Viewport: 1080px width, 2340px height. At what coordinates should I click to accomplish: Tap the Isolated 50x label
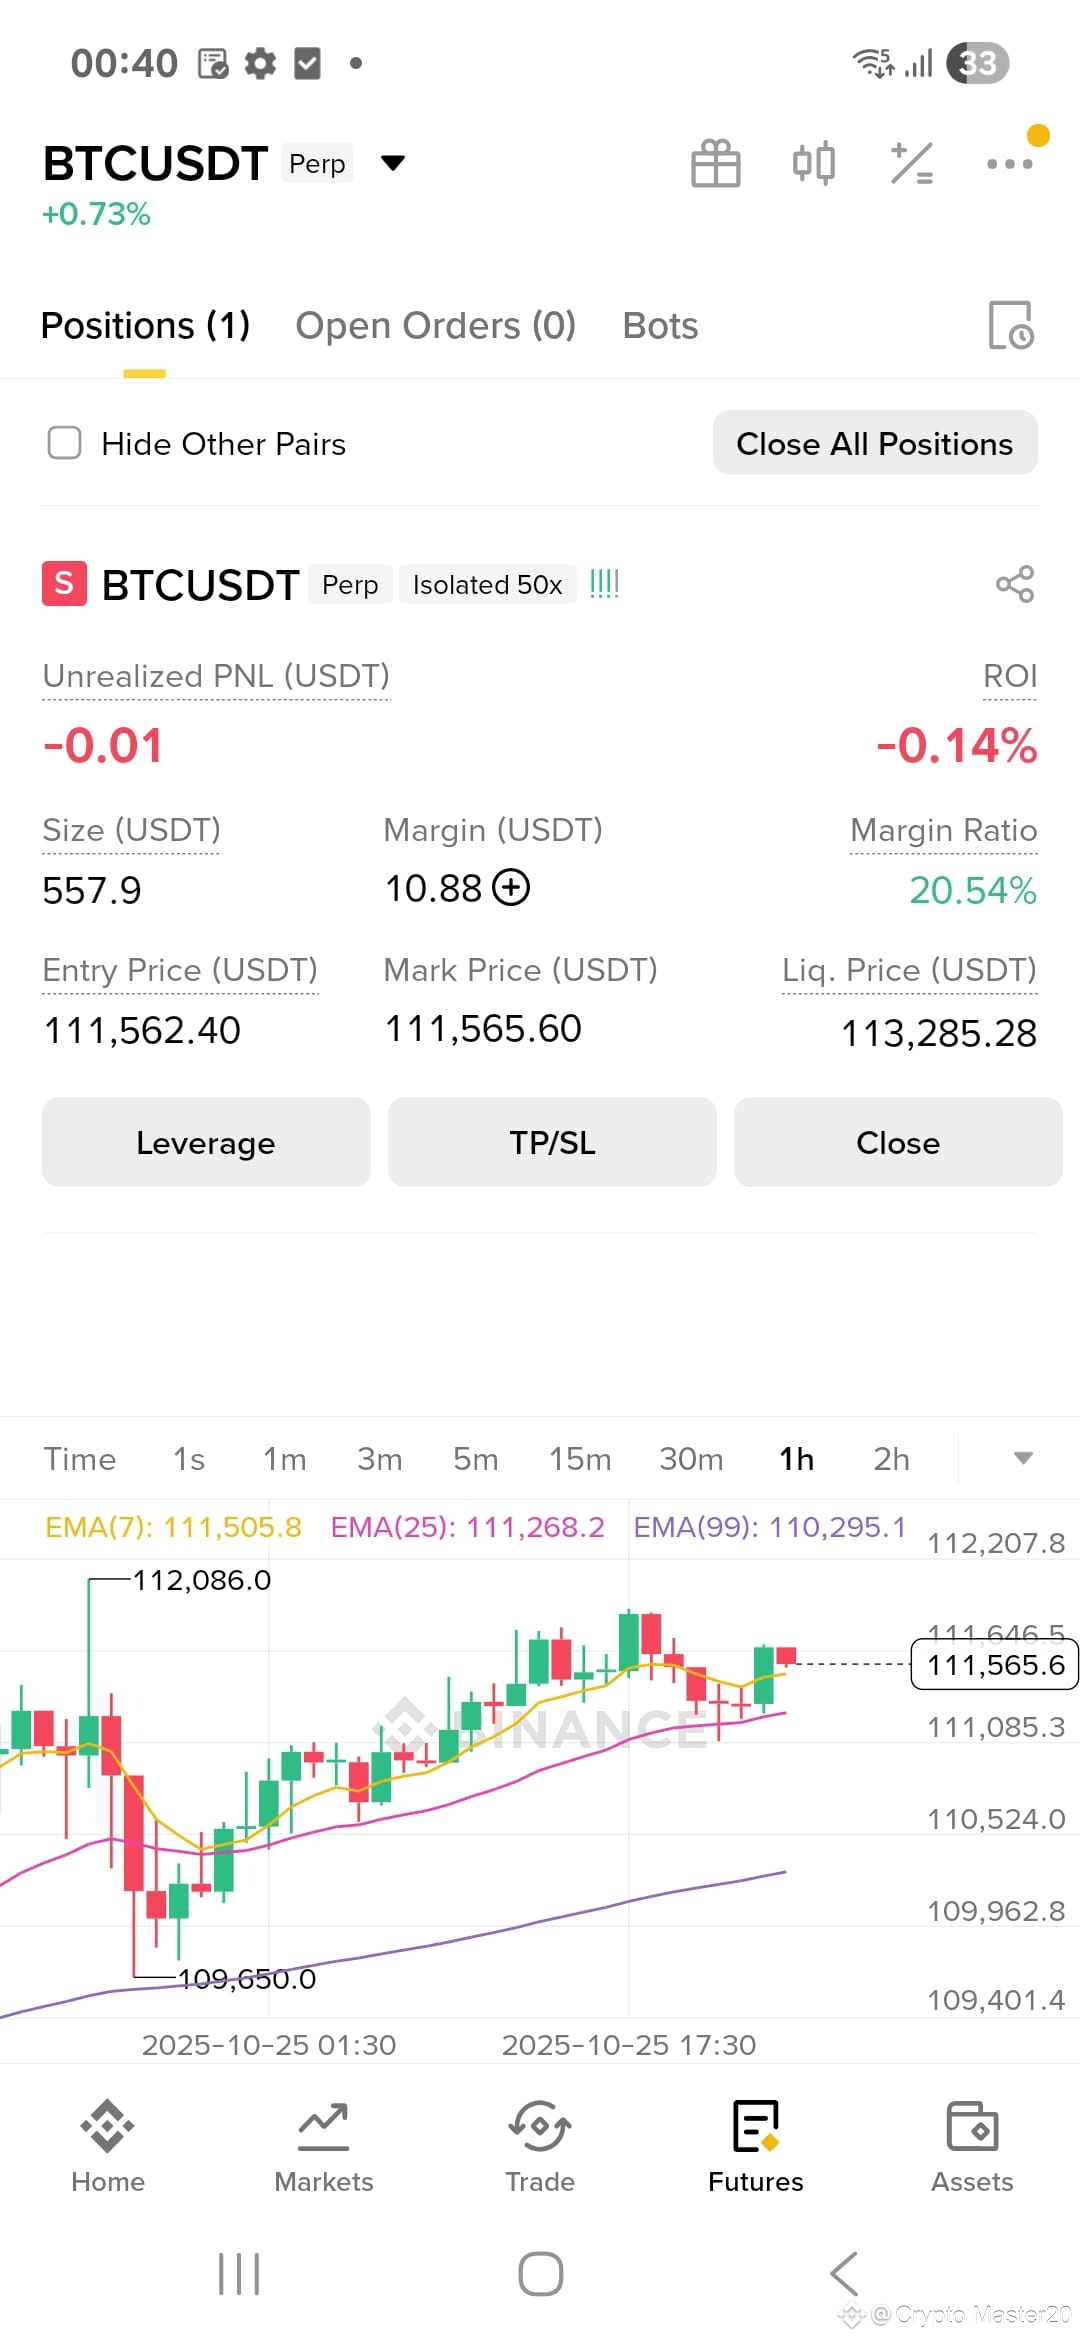pyautogui.click(x=487, y=584)
